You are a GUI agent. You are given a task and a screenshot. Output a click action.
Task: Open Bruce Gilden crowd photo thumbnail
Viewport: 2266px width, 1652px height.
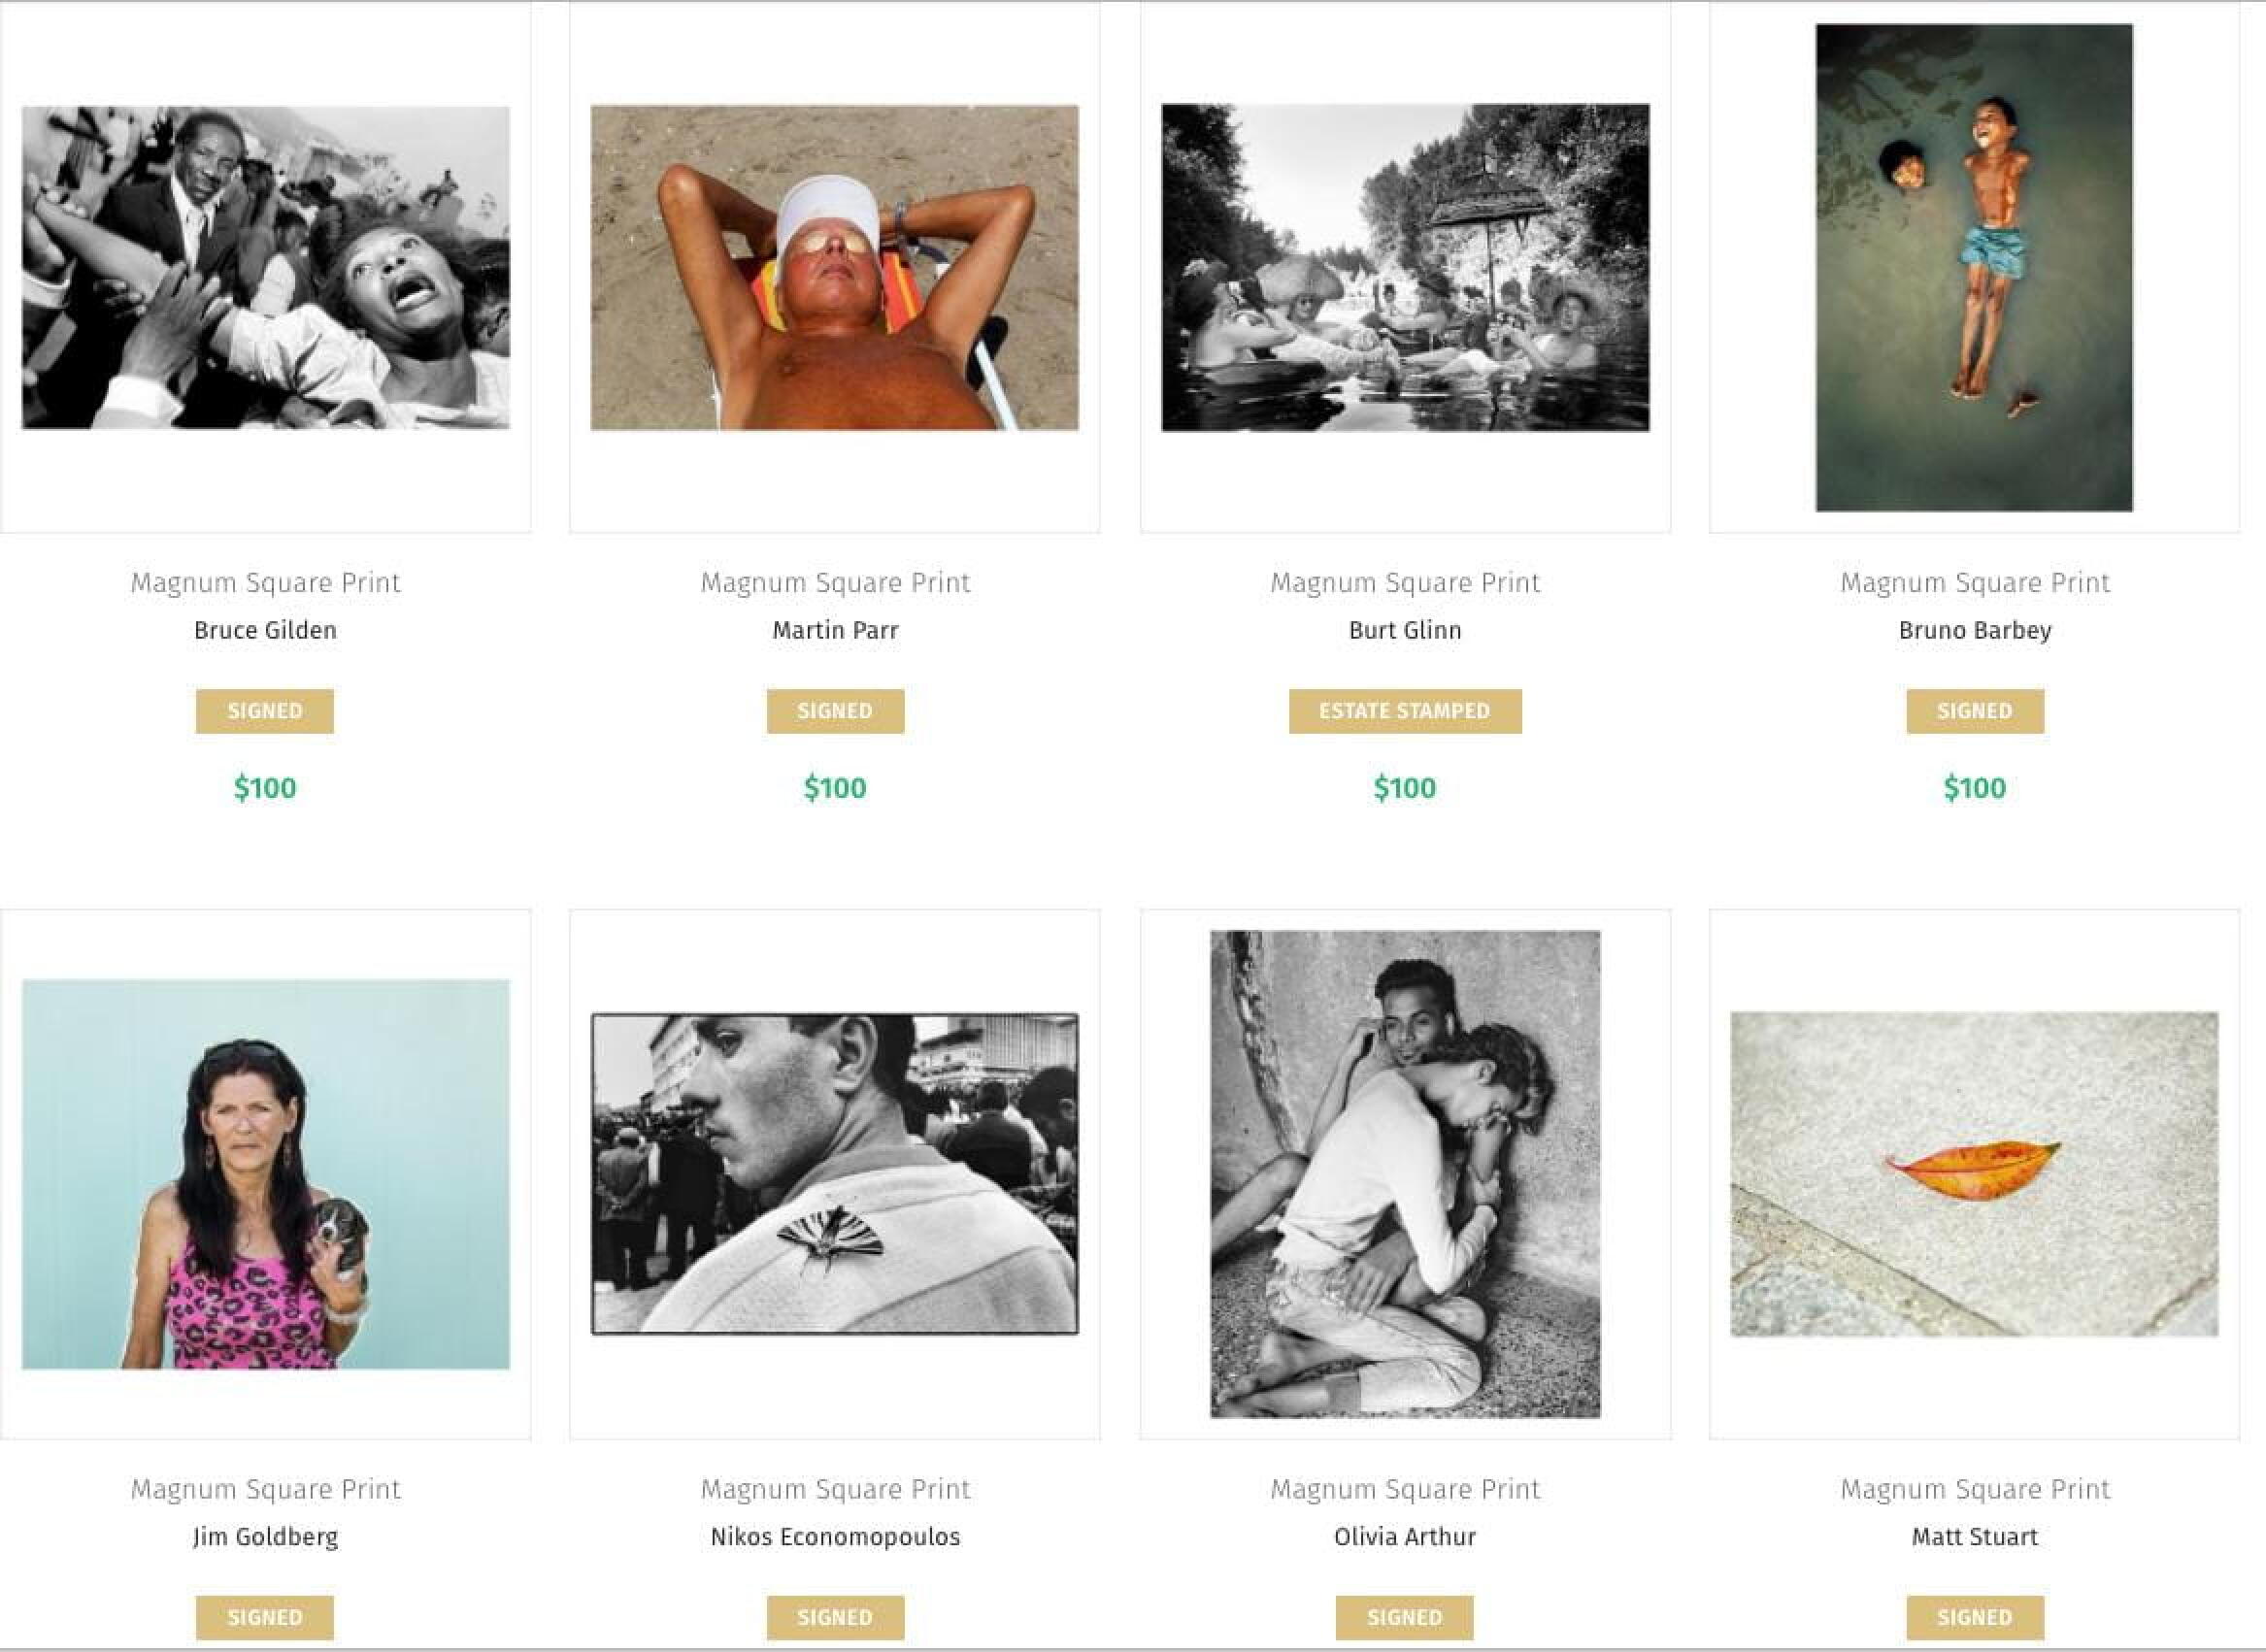click(265, 267)
